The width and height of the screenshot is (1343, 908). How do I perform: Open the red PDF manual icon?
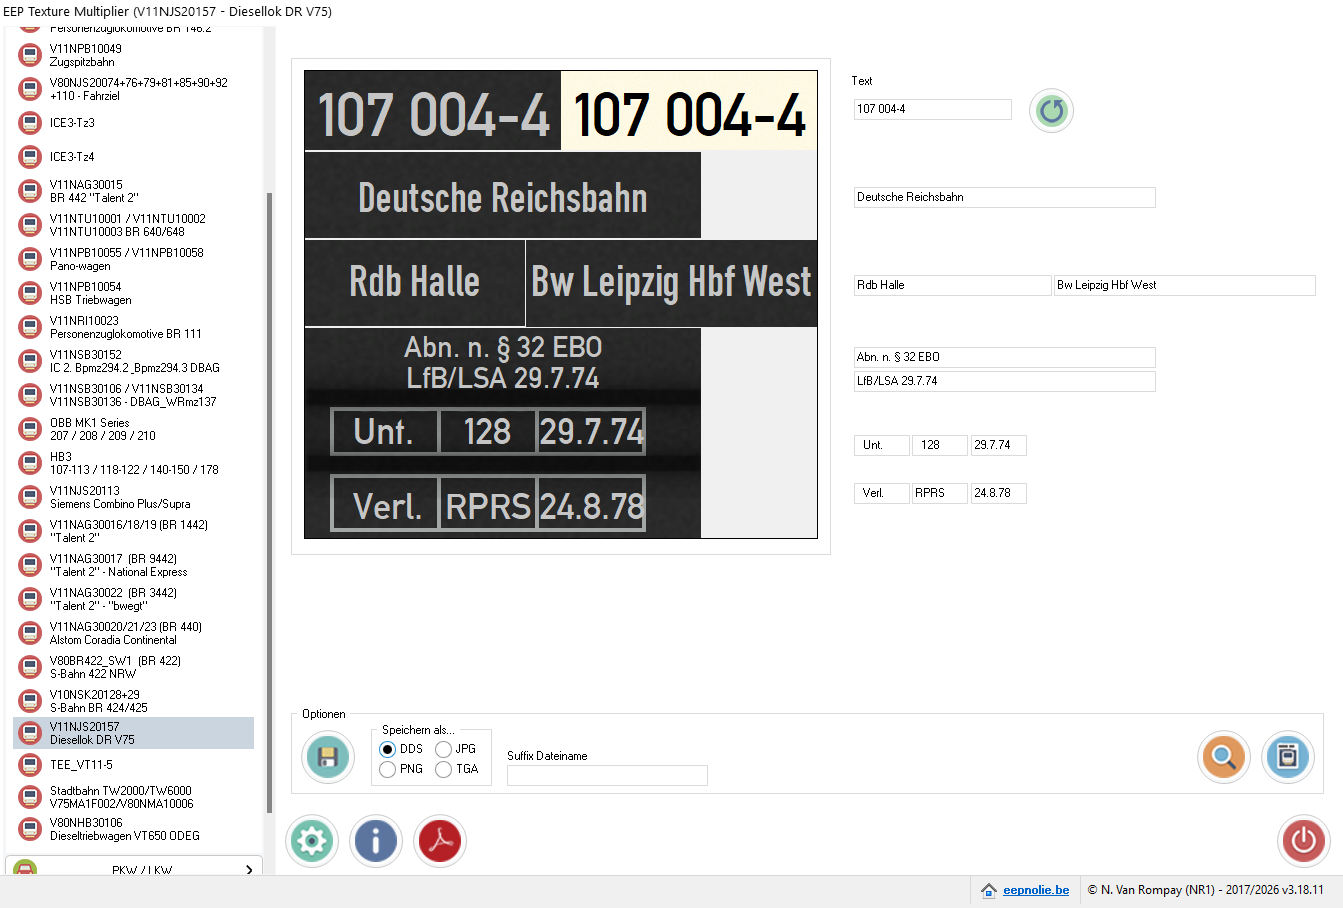point(440,841)
